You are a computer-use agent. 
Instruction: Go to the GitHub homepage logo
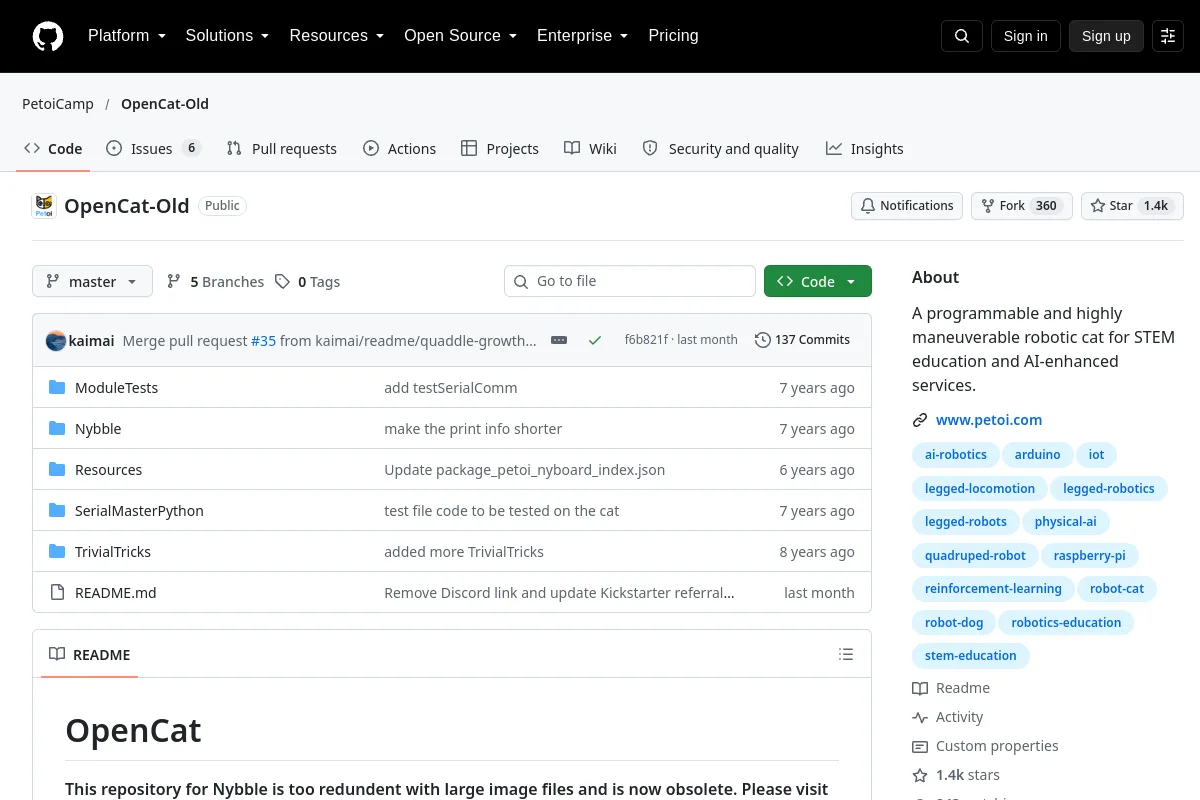coord(48,36)
